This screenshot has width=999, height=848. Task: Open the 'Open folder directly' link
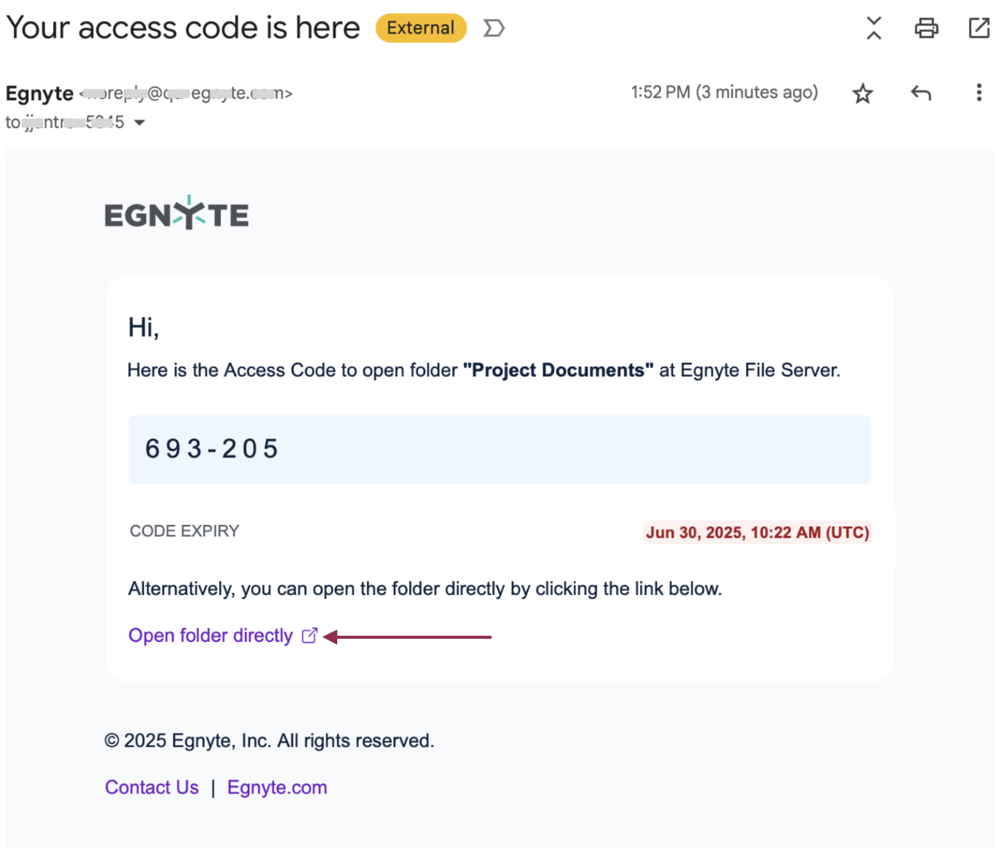tap(210, 636)
